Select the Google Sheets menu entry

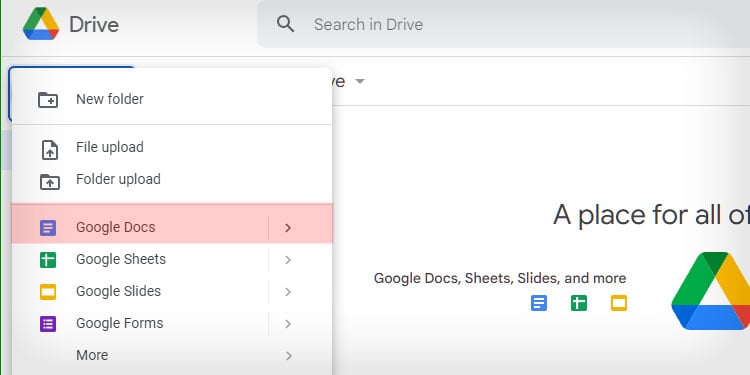click(x=172, y=259)
